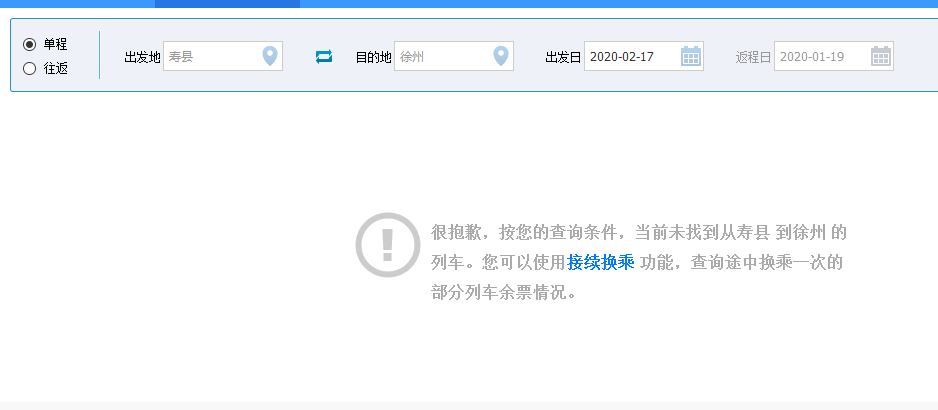Viewport: 938px width, 410px height.
Task: Click the dark blue tab in top bar
Action: pyautogui.click(x=227, y=4)
